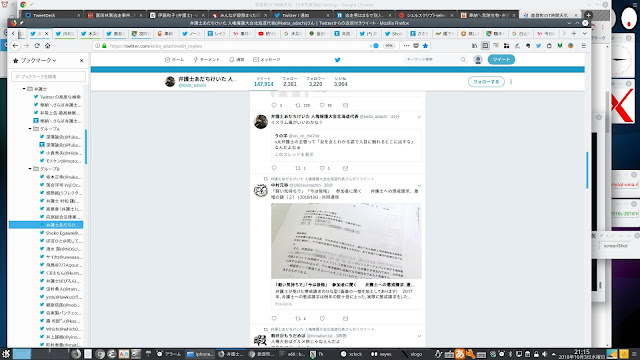Viewport: 640px width, 360px height.
Task: Click the 21:15 clock in the taskbar
Action: tap(582, 351)
